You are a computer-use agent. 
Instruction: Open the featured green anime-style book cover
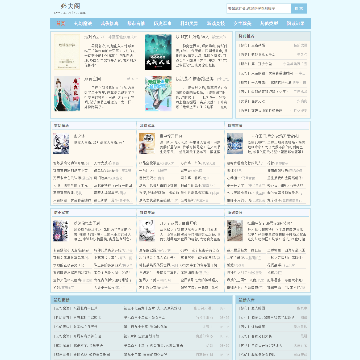(158, 94)
